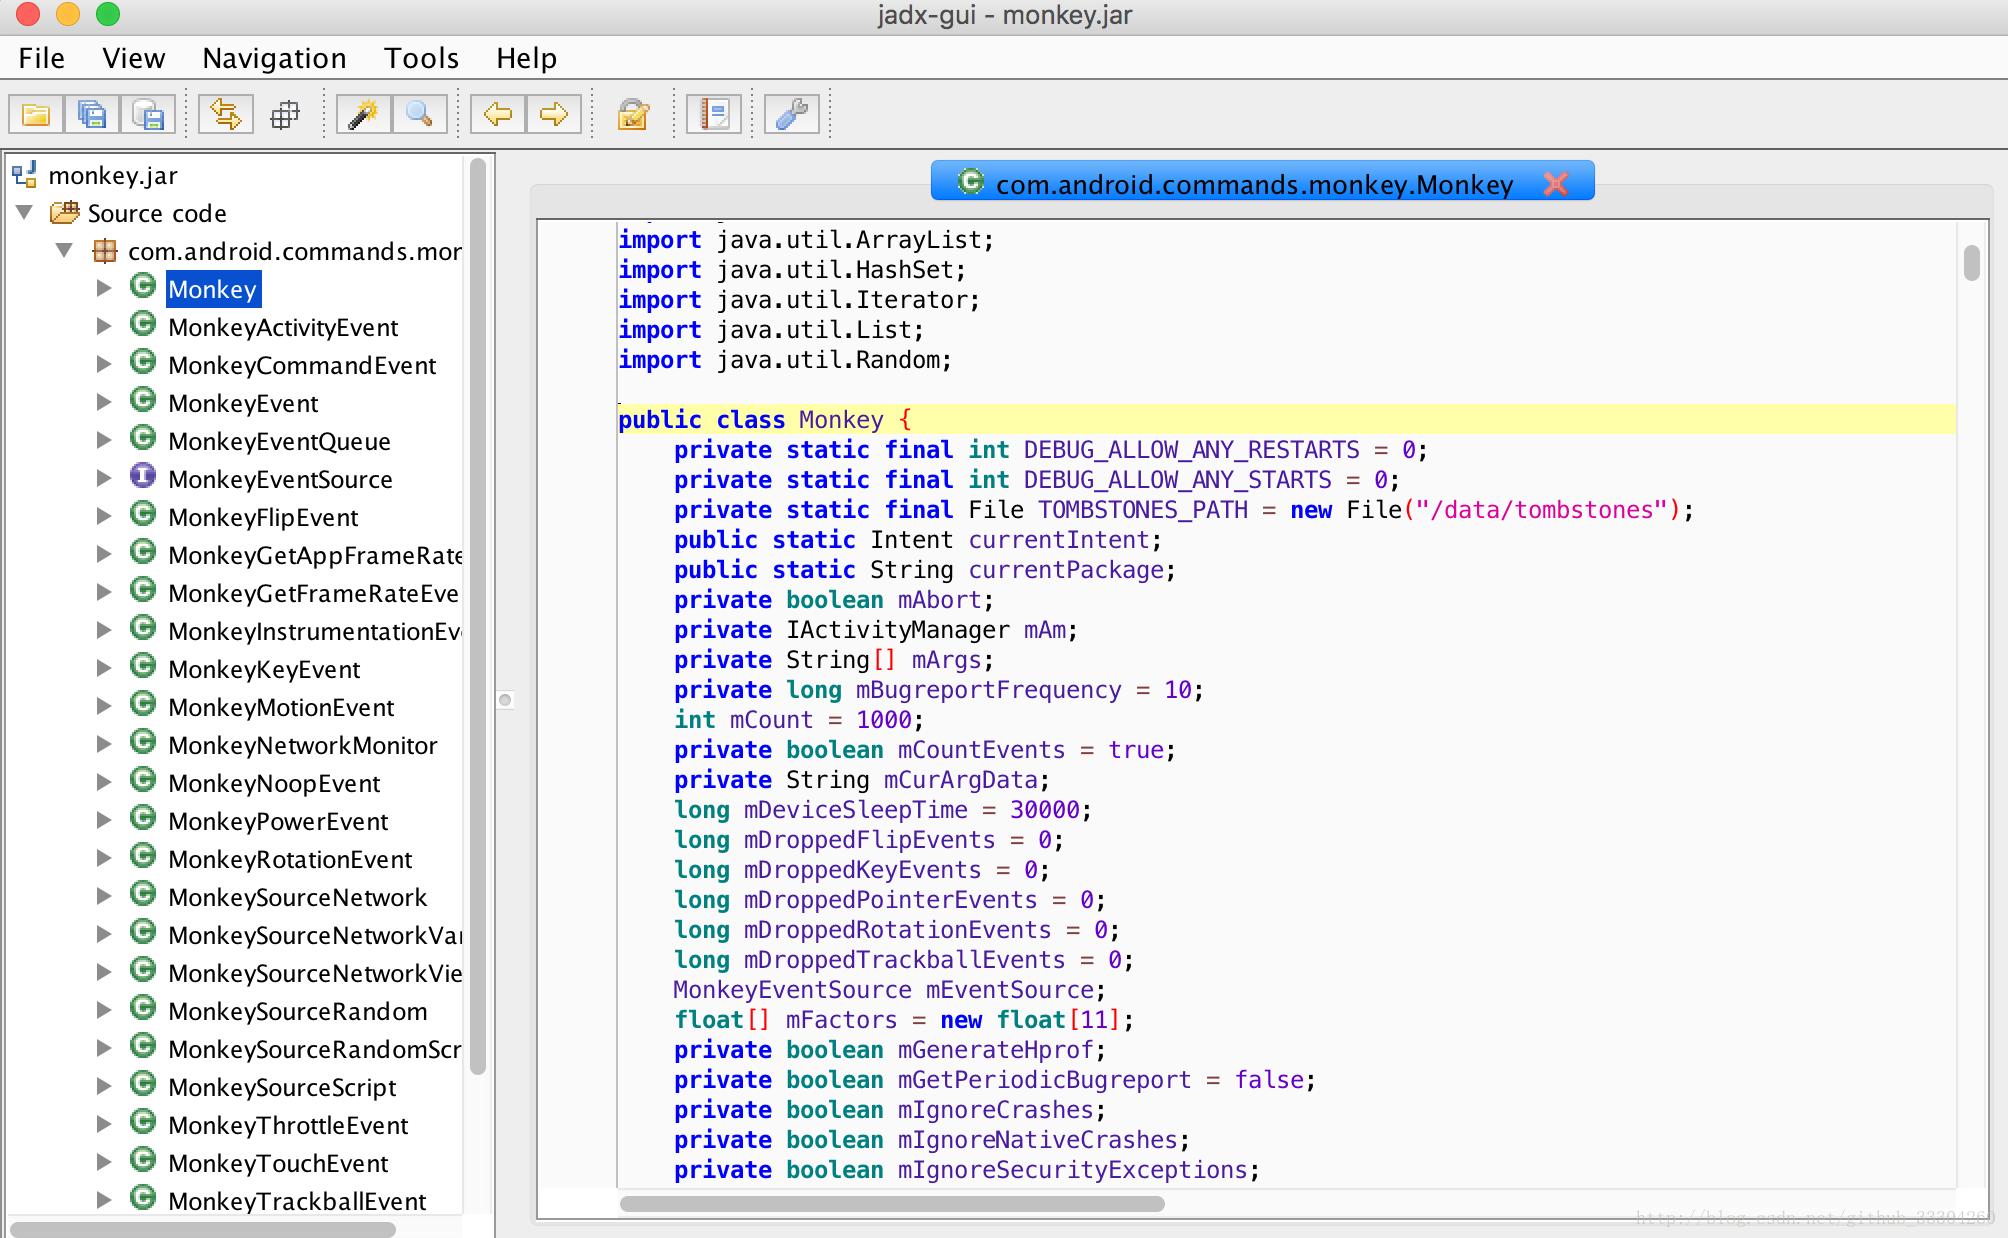Open preferences wrench icon
This screenshot has height=1238, width=2008.
coord(792,115)
